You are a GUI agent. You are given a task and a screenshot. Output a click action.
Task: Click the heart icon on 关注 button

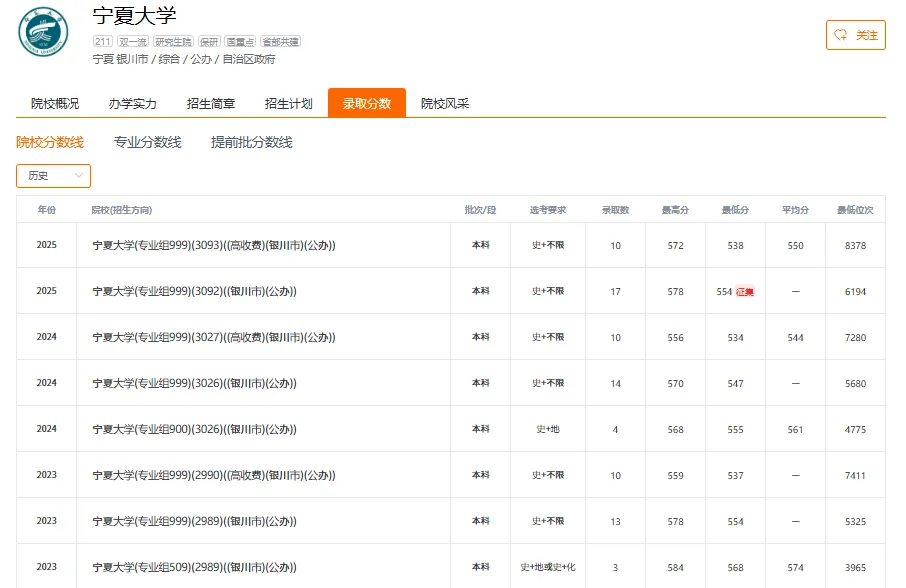coord(841,35)
